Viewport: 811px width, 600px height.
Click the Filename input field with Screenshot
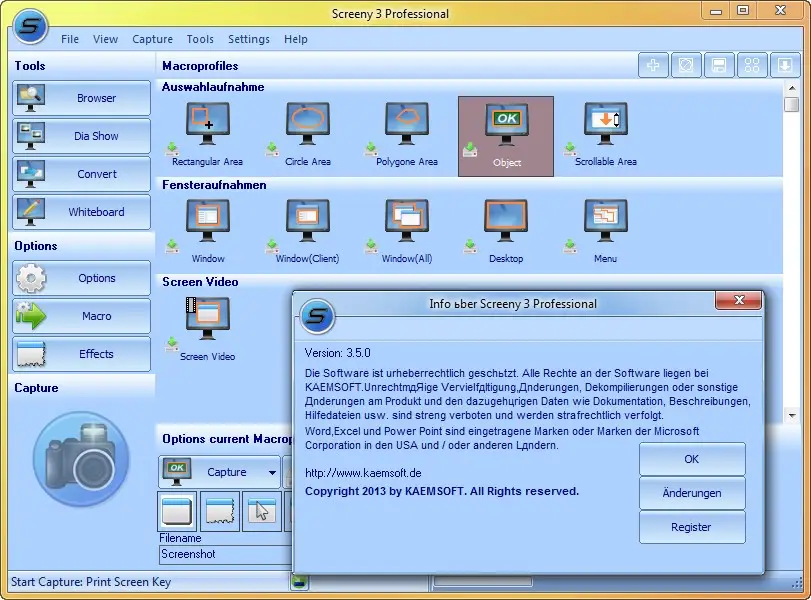coord(226,554)
